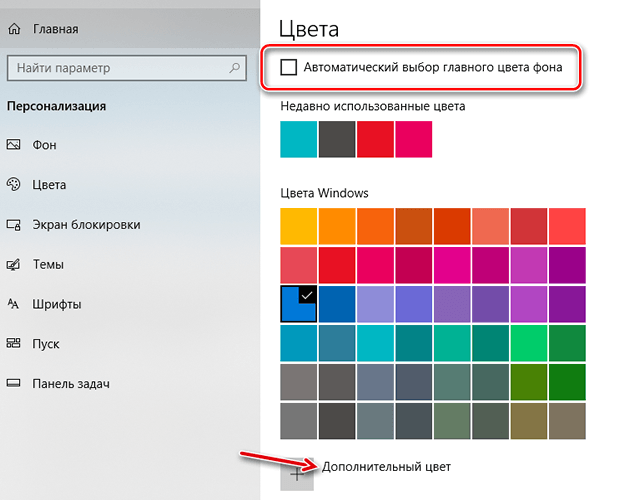This screenshot has height=500, width=640.
Task: Go to Главная via the home icon
Action: pyautogui.click(x=14, y=29)
